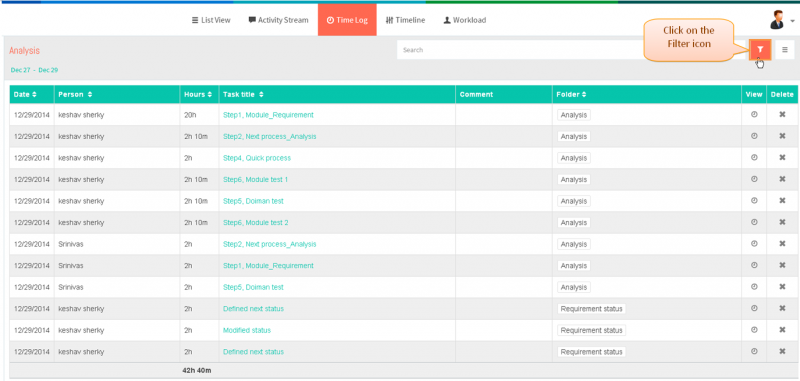Viewport: 800px width, 381px height.
Task: Delete Srinivas's Step5, Doiman test entry
Action: (782, 287)
